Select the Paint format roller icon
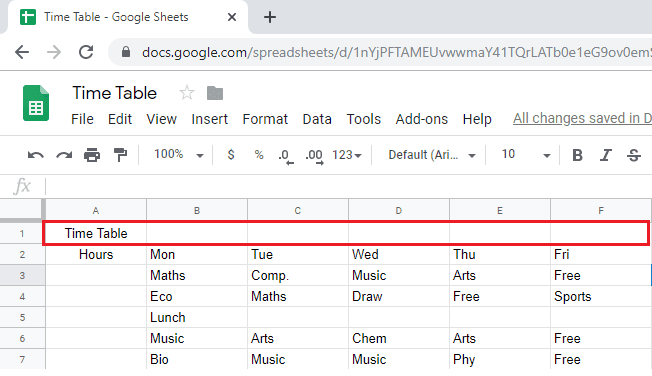 (120, 155)
